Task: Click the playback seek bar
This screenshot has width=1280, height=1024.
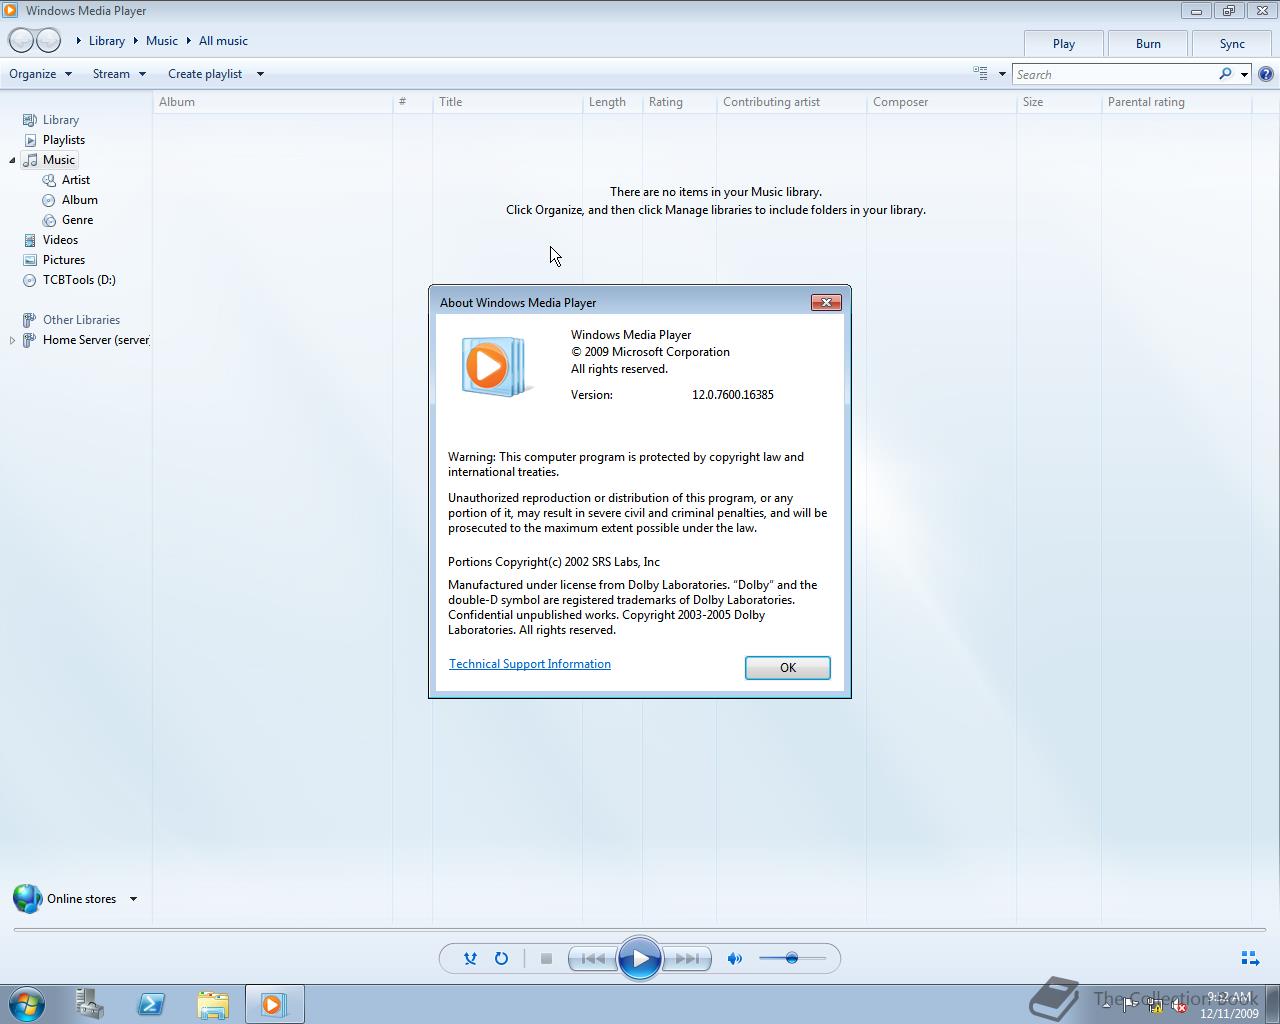Action: [x=640, y=929]
